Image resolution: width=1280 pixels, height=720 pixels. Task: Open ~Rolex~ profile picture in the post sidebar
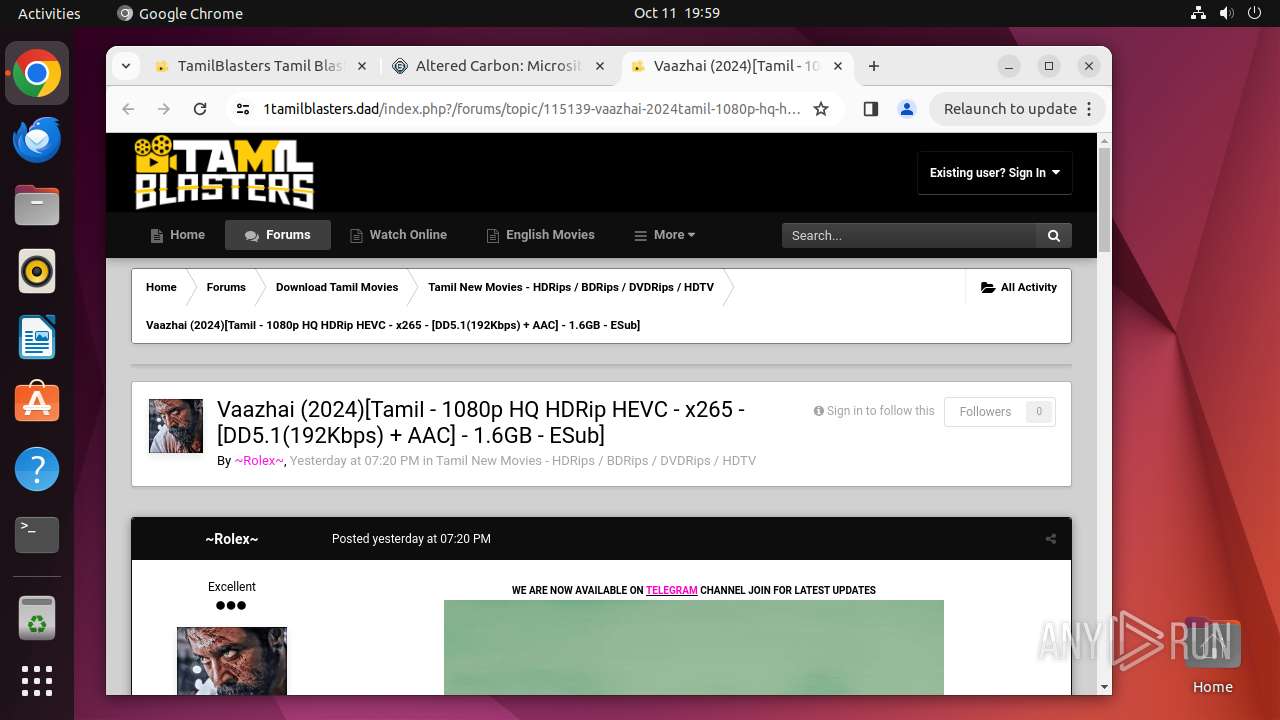click(x=232, y=661)
